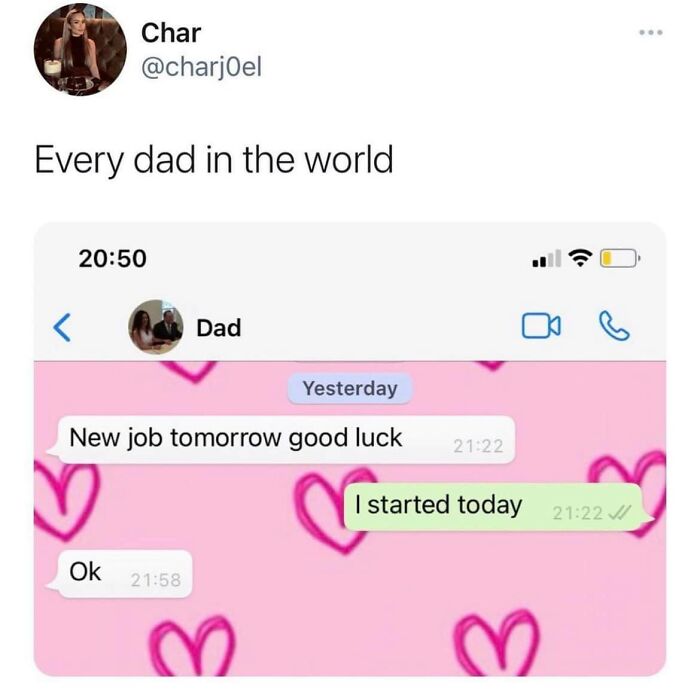Image resolution: width=700 pixels, height=695 pixels.
Task: Open the @charj0el handle link
Action: pos(201,67)
